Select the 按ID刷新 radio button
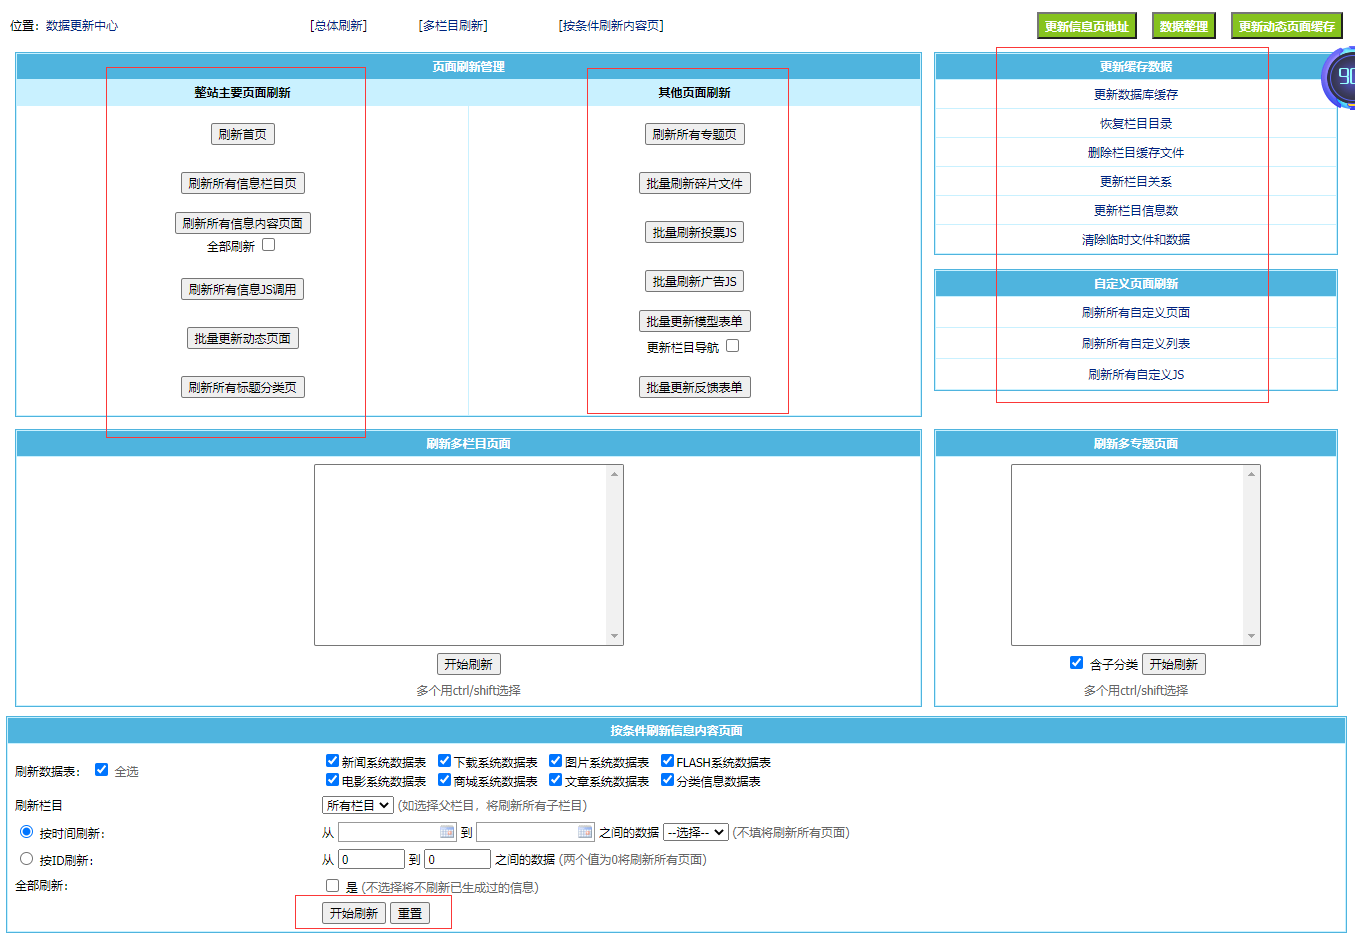The height and width of the screenshot is (939, 1355). point(26,859)
